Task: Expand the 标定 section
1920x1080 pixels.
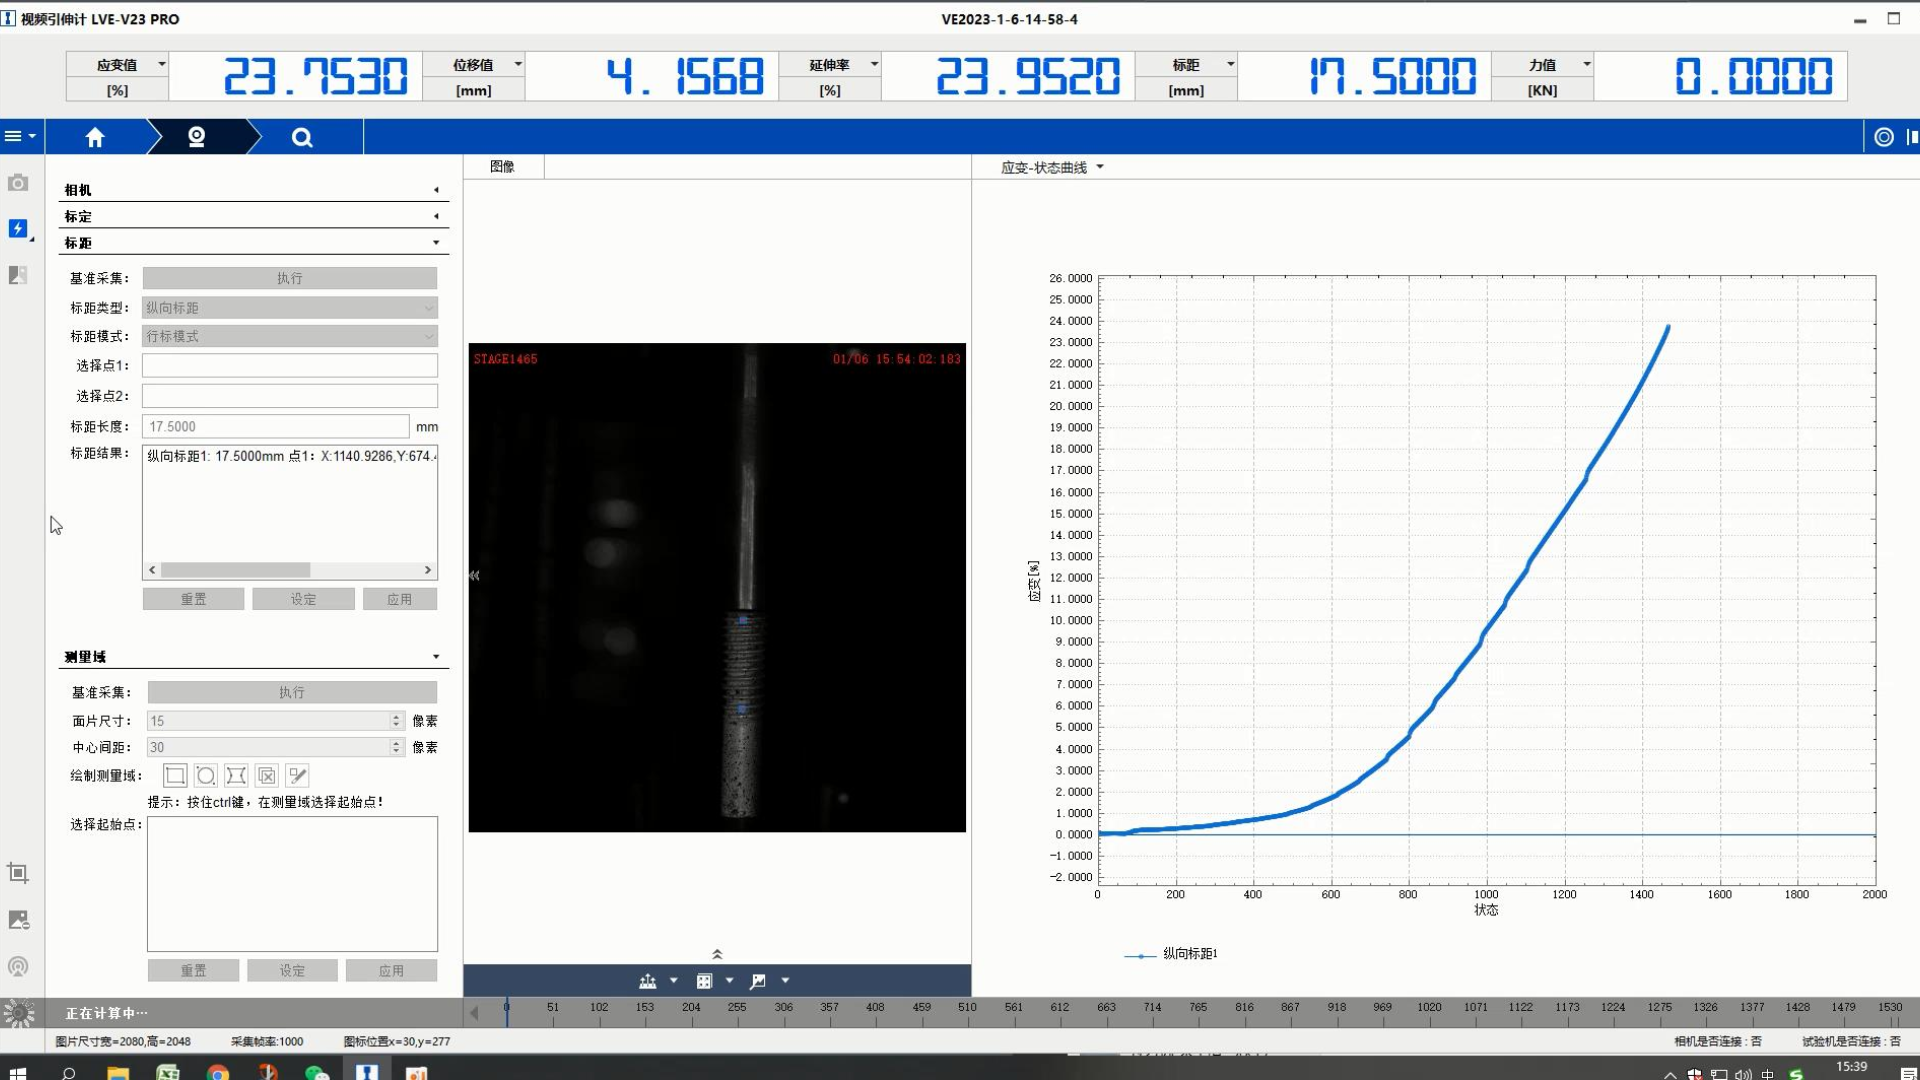Action: tap(254, 216)
